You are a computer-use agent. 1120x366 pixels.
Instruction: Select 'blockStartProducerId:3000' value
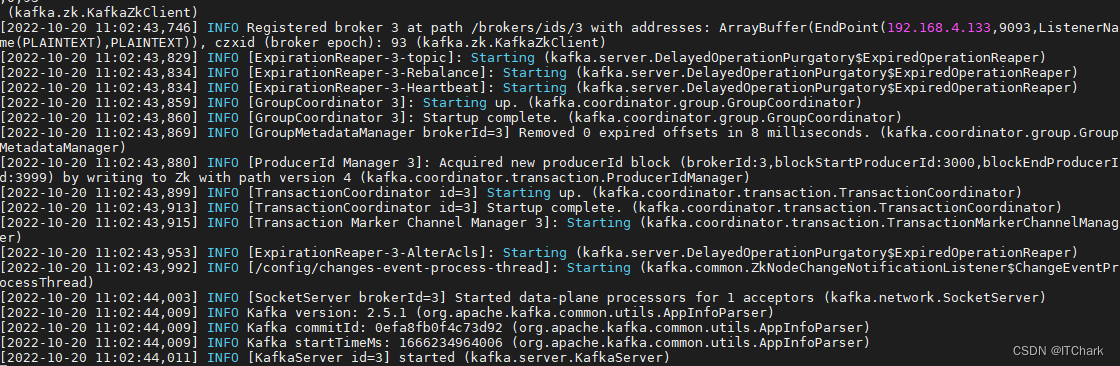click(876, 163)
